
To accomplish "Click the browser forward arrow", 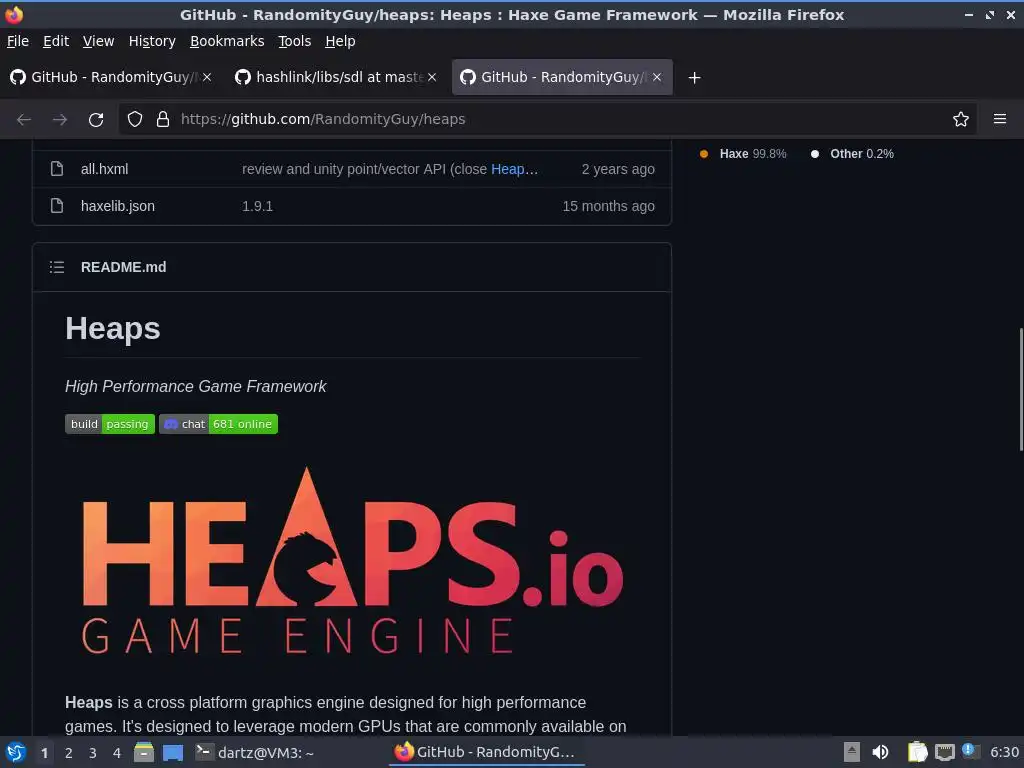I will click(60, 120).
